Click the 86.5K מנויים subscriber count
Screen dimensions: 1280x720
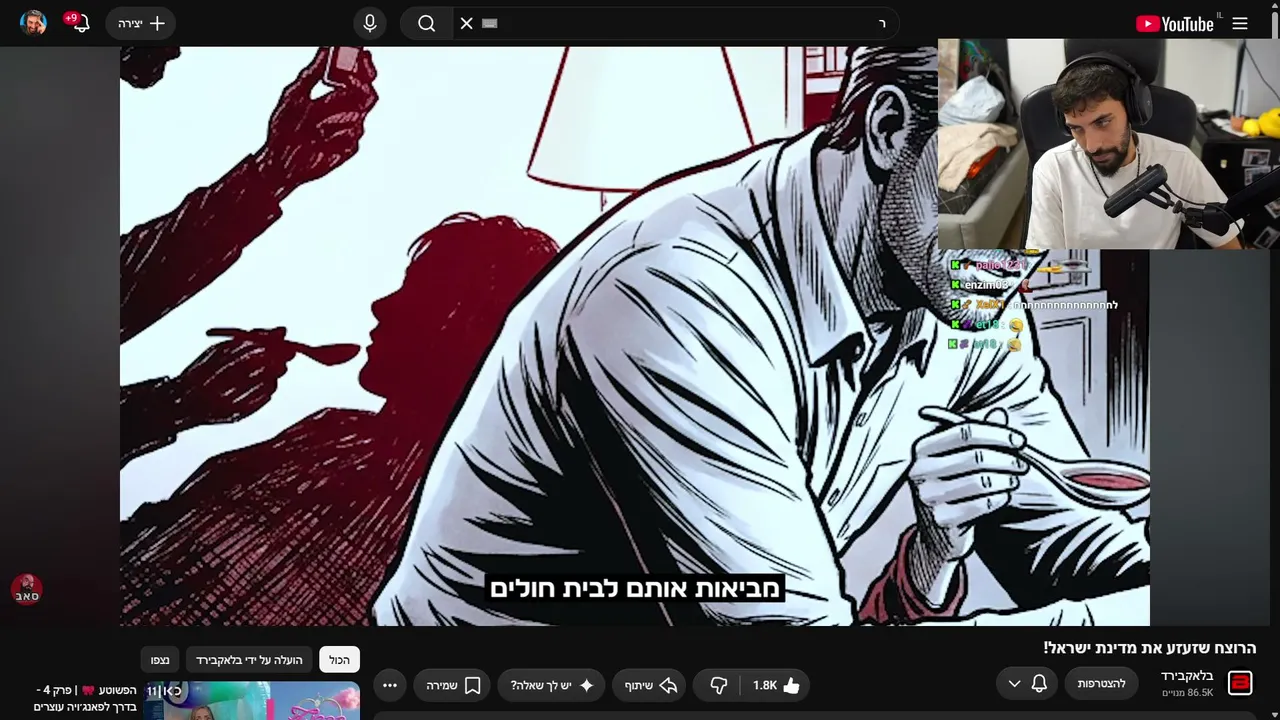pos(1187,692)
